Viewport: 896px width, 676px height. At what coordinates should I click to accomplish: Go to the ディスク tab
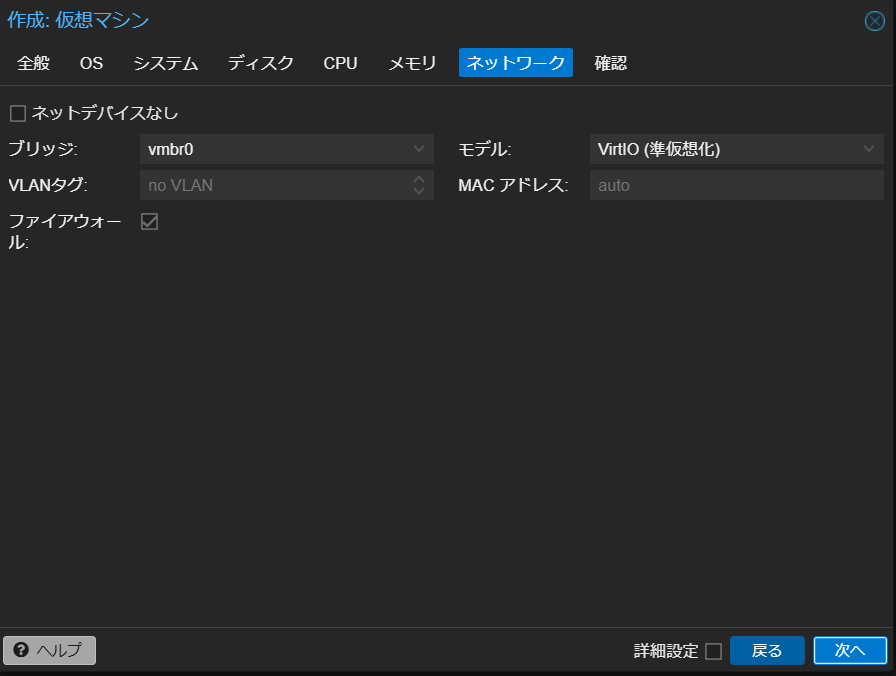[x=261, y=63]
